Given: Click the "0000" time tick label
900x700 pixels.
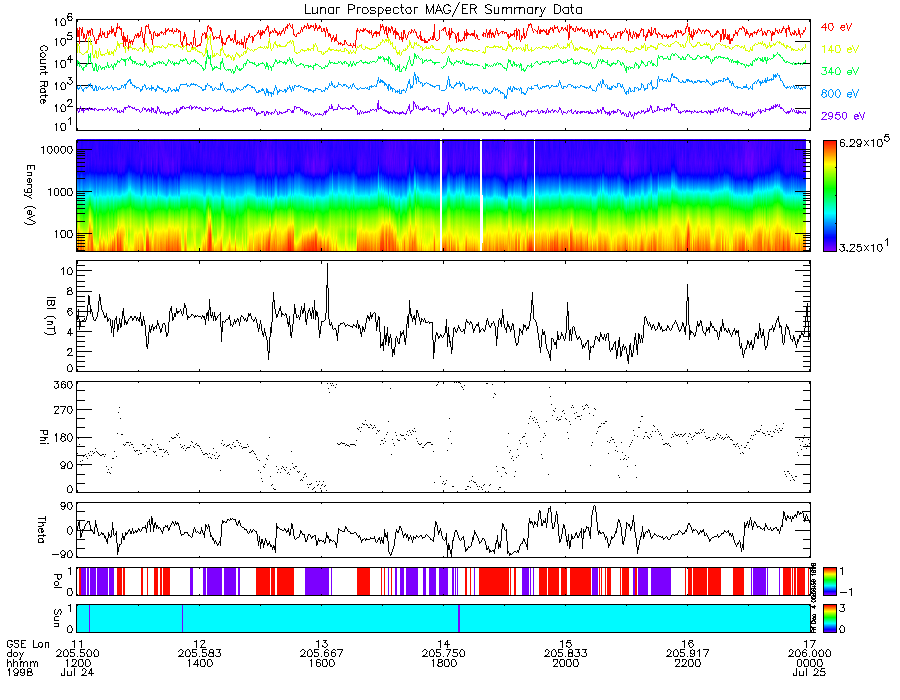Looking at the screenshot, I should tap(809, 663).
